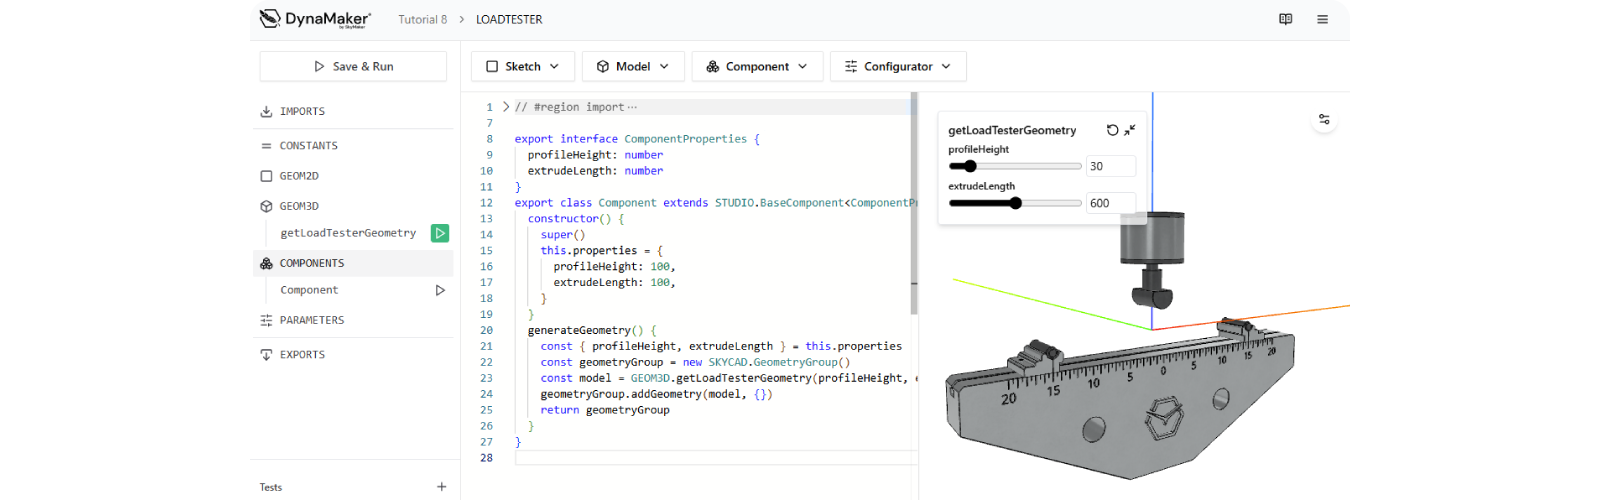Reset the getLoadTesterGeometry parameters

click(1112, 130)
